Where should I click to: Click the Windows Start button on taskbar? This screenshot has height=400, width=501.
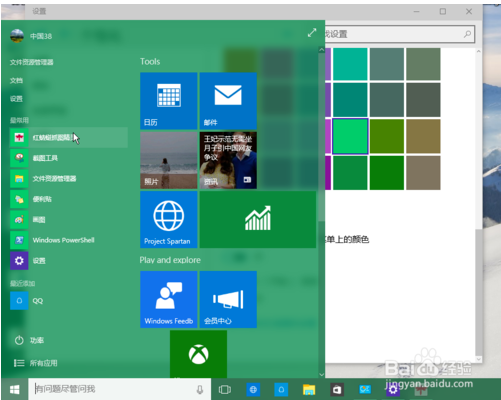(15, 389)
